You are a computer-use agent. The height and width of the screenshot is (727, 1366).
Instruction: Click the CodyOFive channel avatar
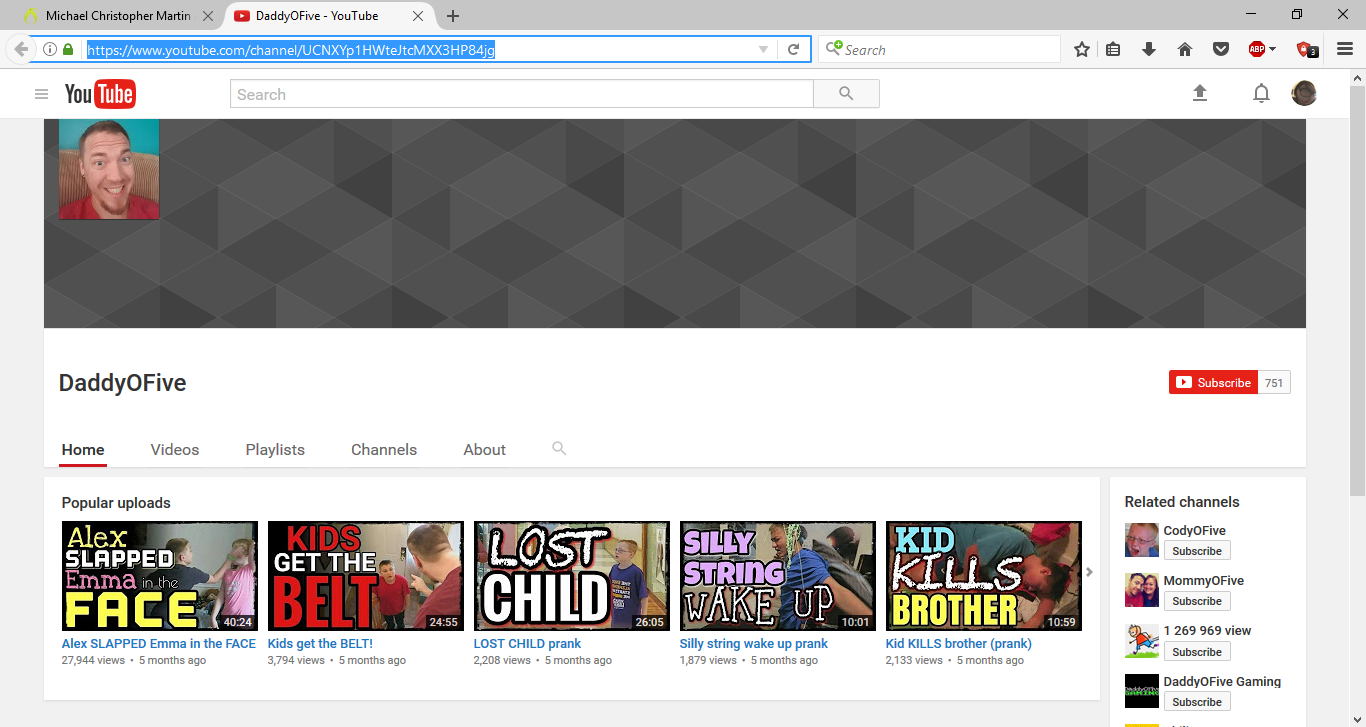1142,540
